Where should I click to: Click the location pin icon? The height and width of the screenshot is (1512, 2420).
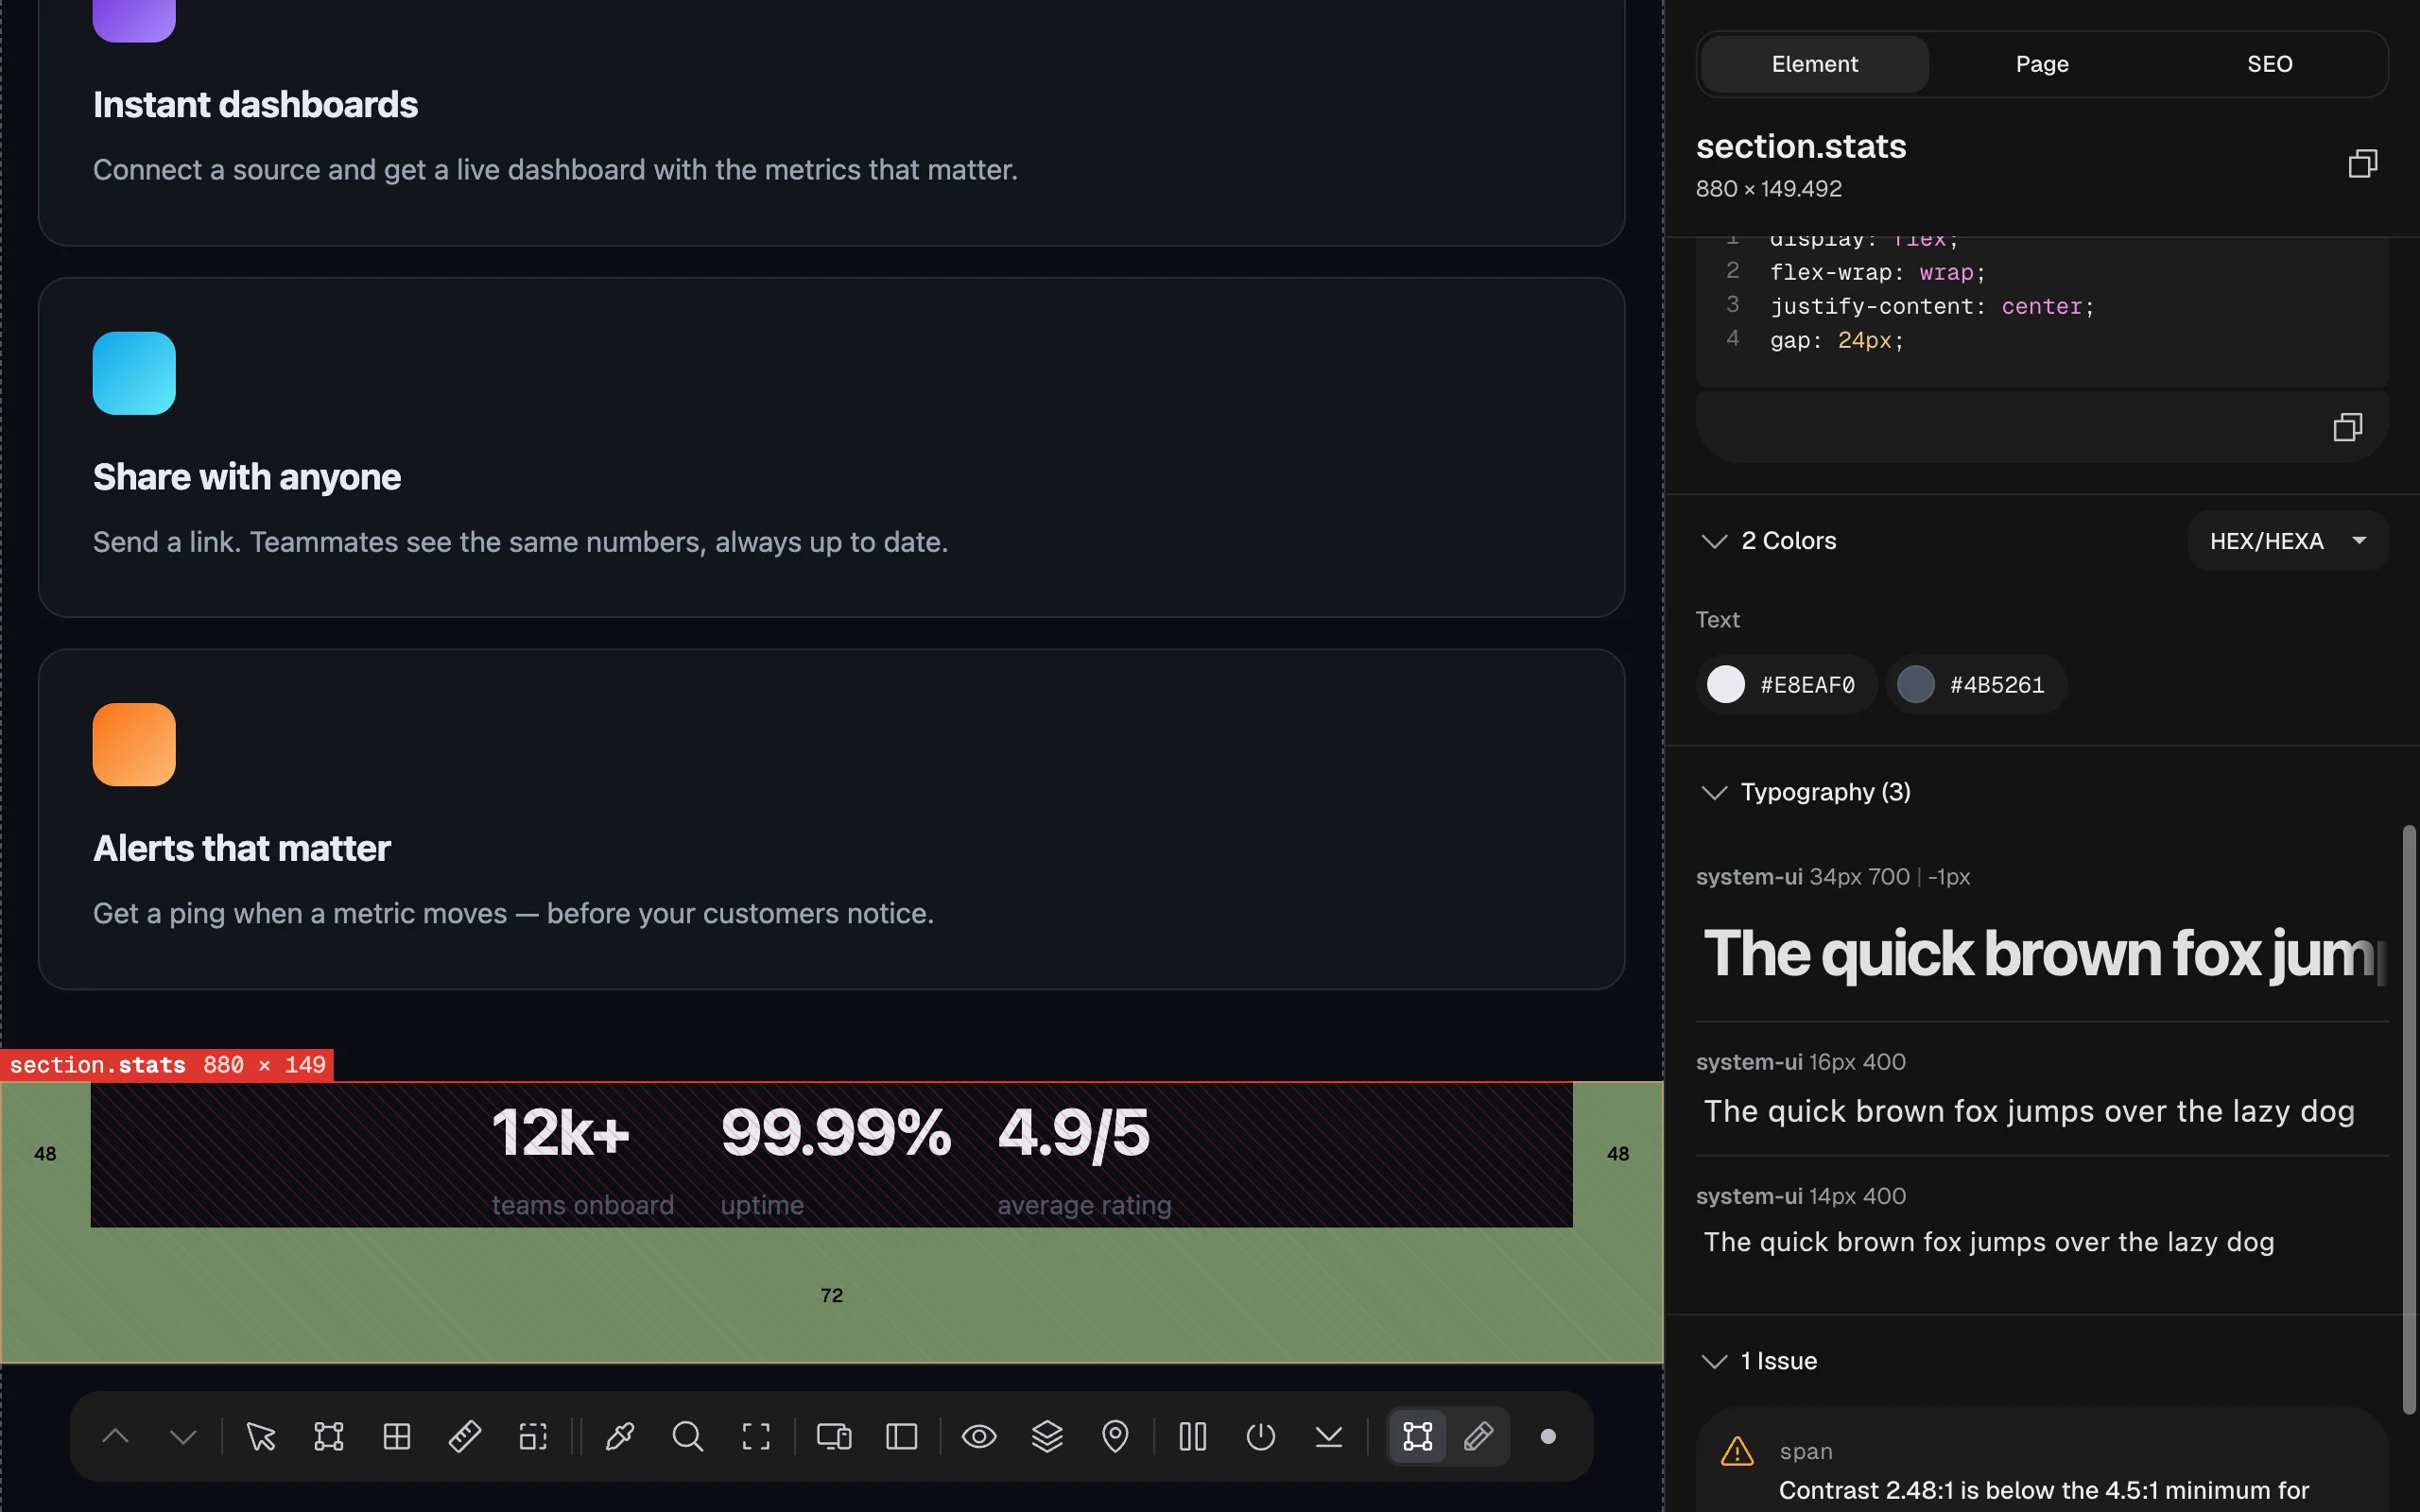point(1115,1437)
